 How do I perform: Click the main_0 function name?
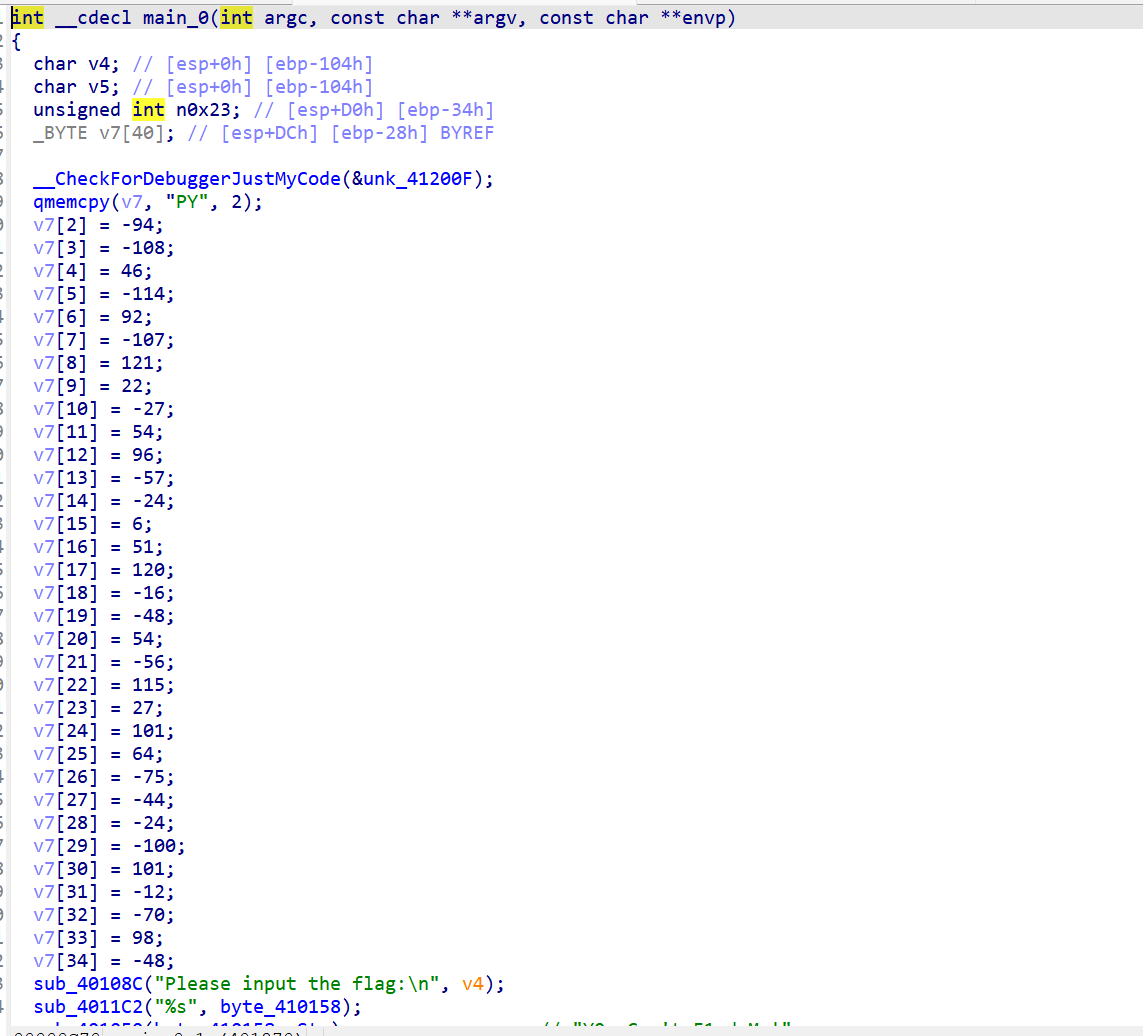[x=176, y=17]
